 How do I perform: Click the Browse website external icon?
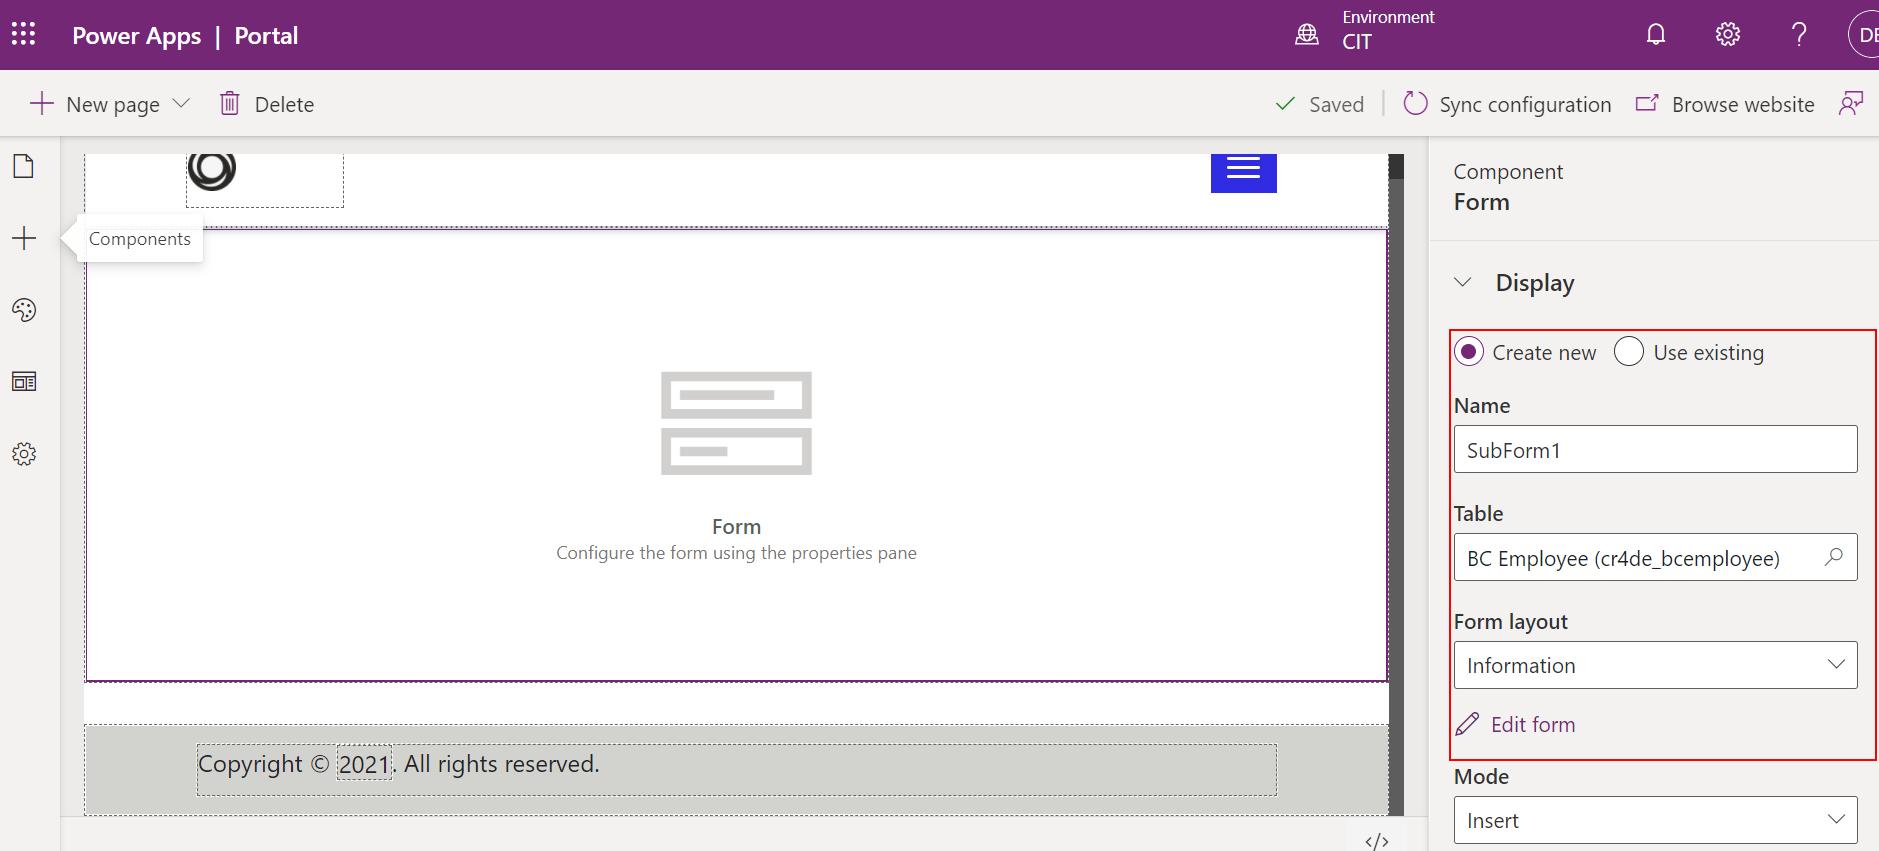click(1647, 103)
